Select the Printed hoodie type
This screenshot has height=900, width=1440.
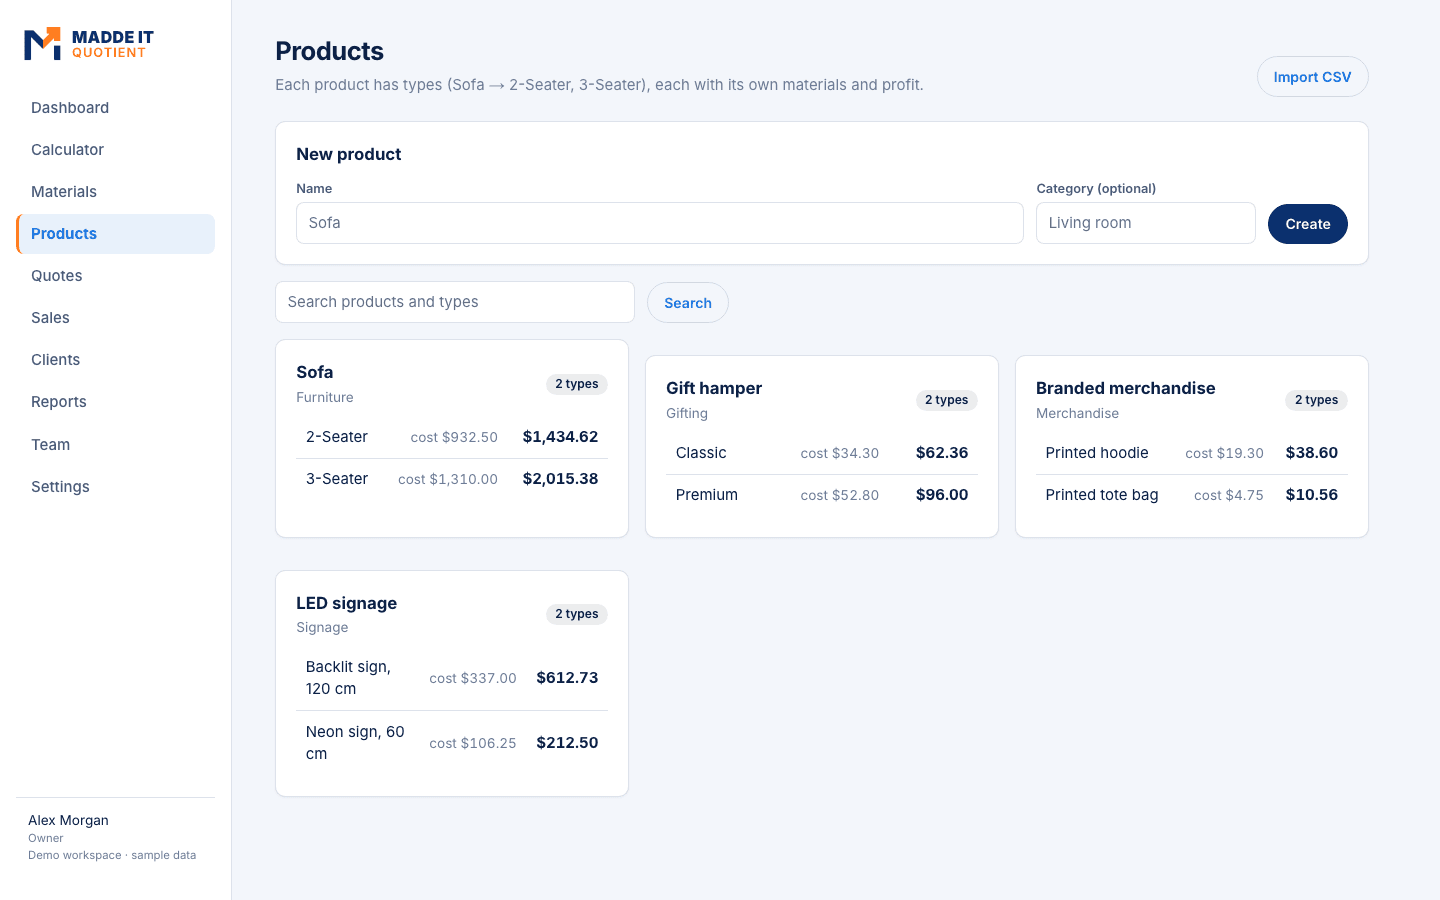coord(1192,453)
